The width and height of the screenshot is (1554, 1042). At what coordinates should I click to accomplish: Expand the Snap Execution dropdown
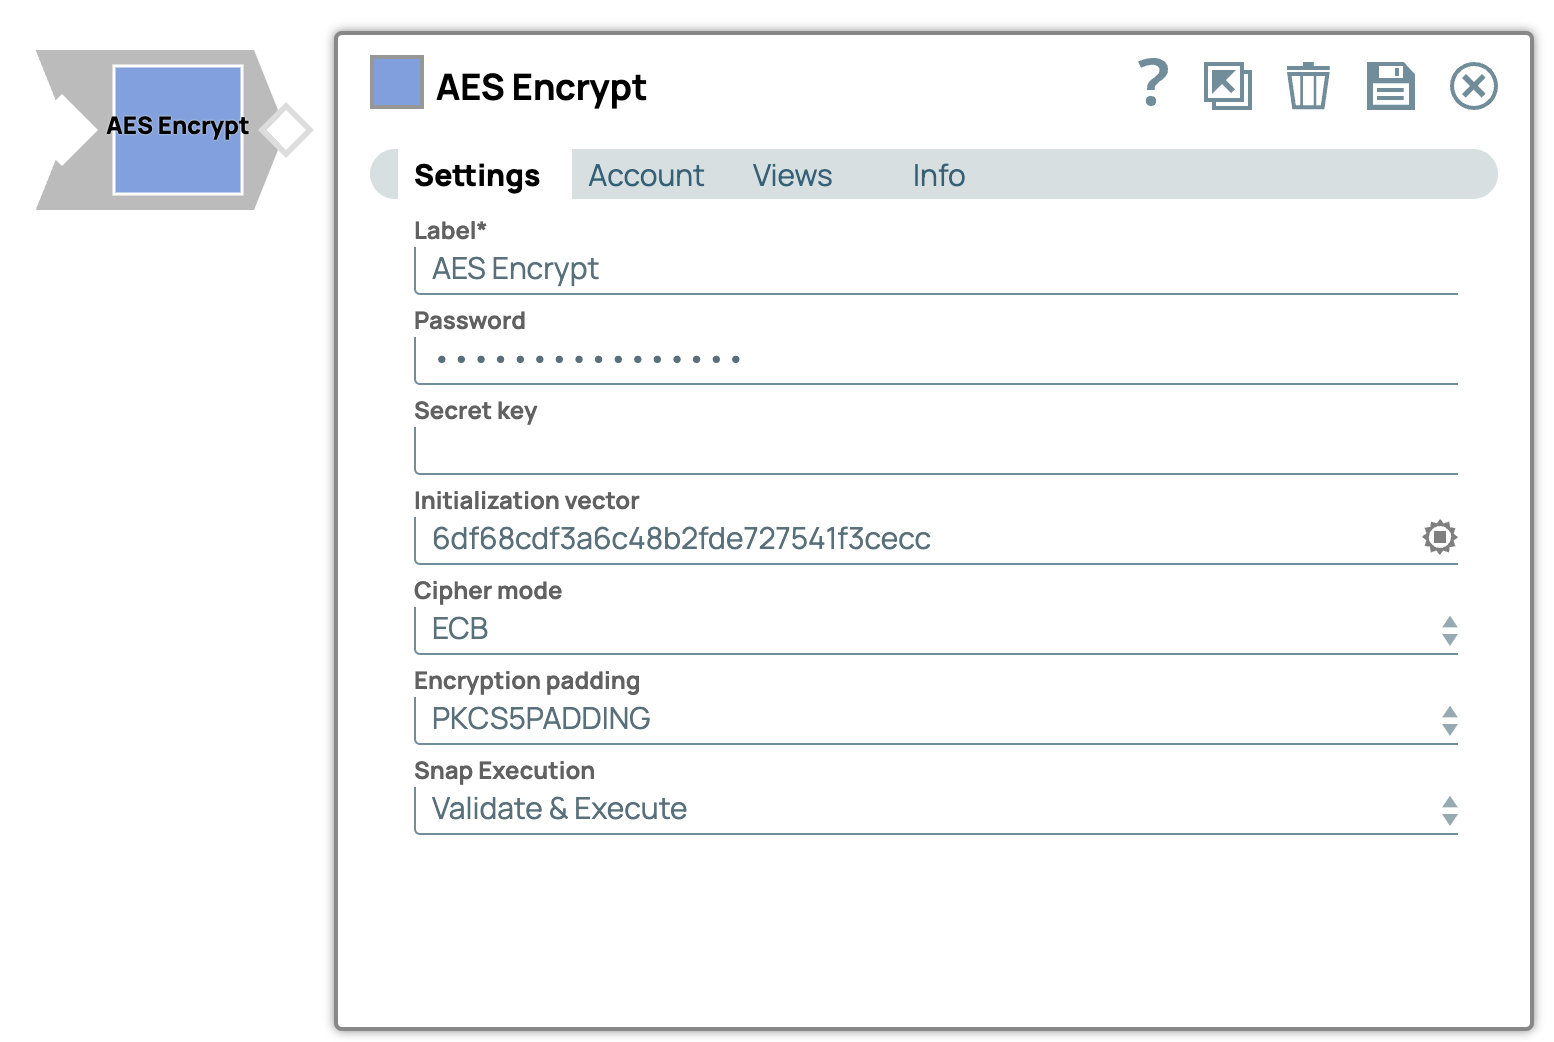click(934, 810)
